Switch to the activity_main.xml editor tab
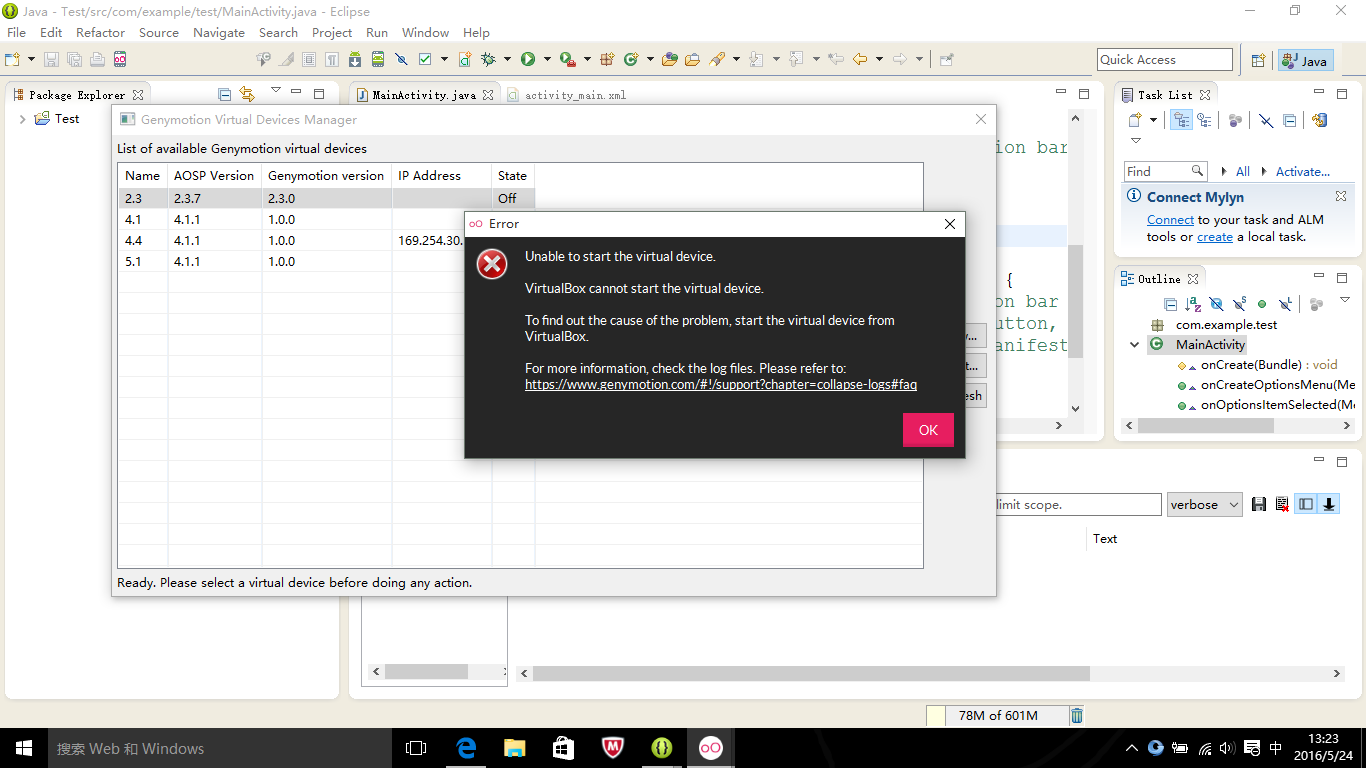 click(x=567, y=95)
